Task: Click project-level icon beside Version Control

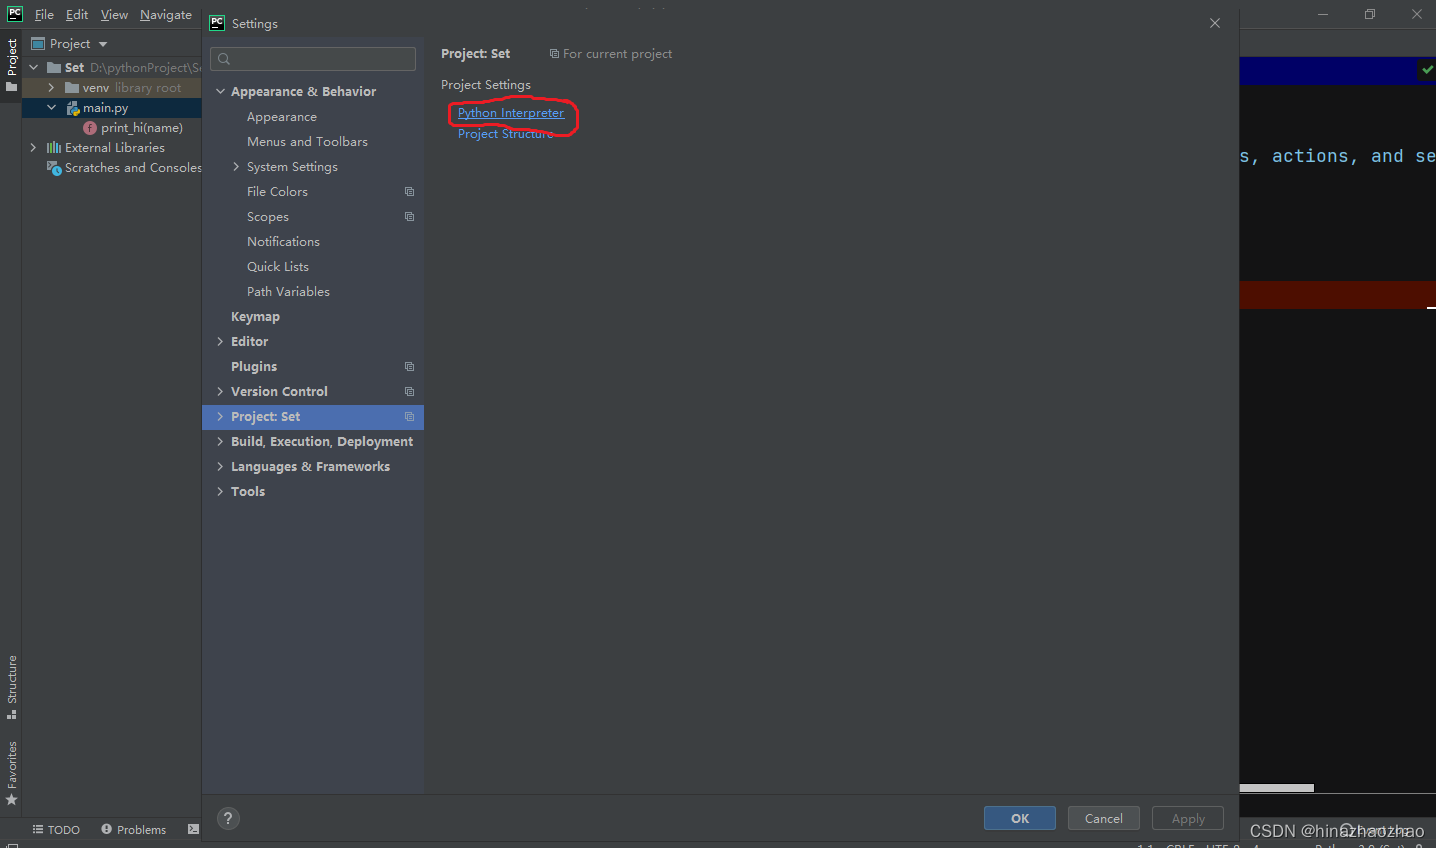Action: [x=409, y=392]
